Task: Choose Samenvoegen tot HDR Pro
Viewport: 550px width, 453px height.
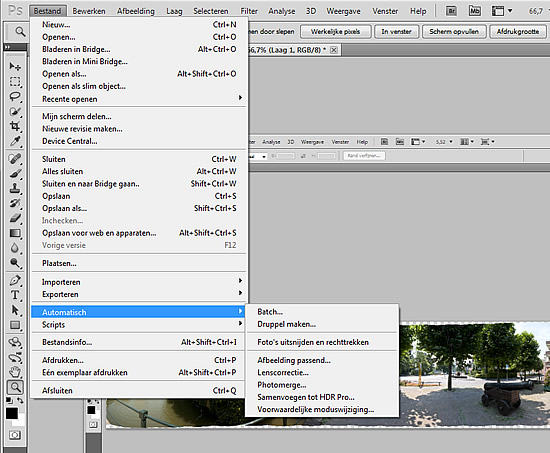Action: point(322,397)
